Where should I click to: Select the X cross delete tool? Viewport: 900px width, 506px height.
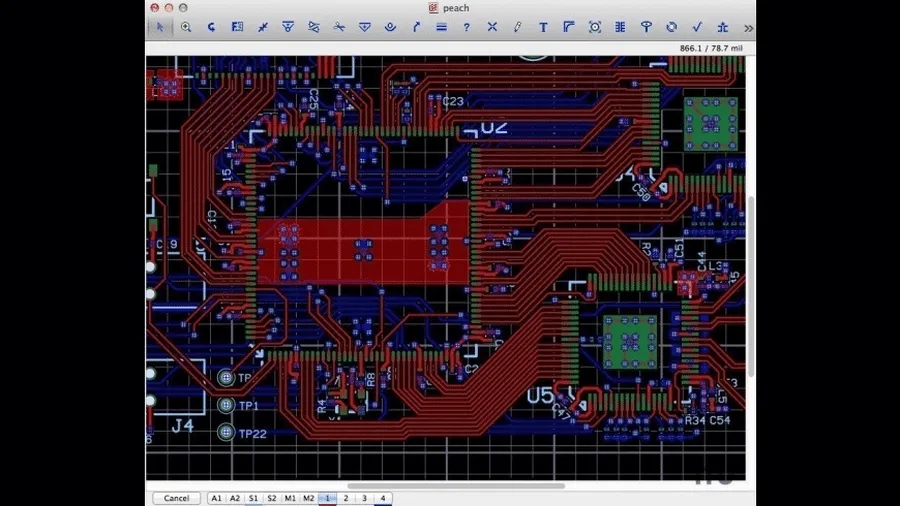(x=492, y=27)
